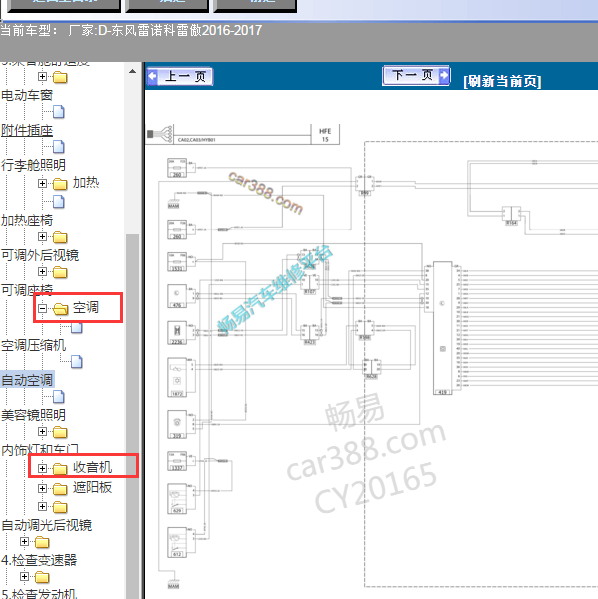Screen dimensions: 598x599
Task: Click the 遮阳板 folder label
Action: pyautogui.click(x=92, y=487)
